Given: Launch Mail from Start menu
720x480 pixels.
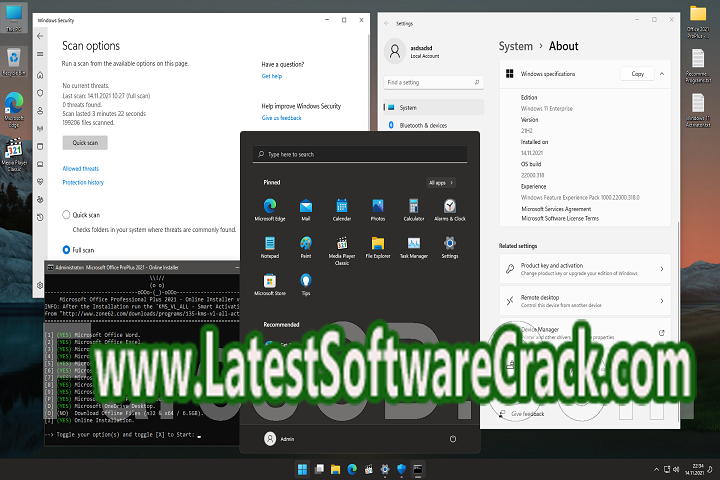Looking at the screenshot, I should (x=306, y=206).
